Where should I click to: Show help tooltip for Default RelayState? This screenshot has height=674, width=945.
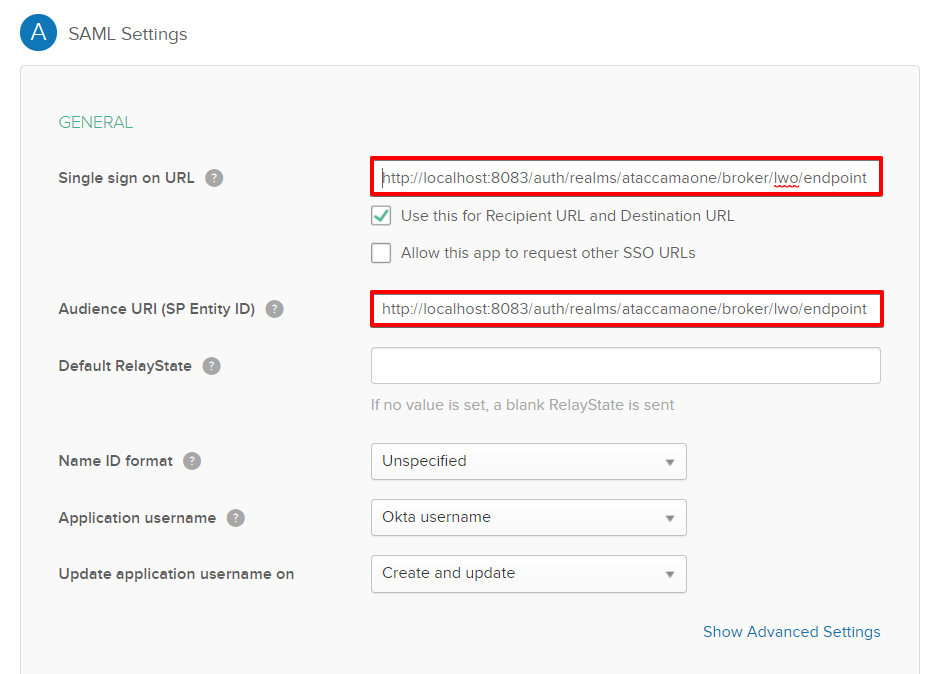pos(211,366)
